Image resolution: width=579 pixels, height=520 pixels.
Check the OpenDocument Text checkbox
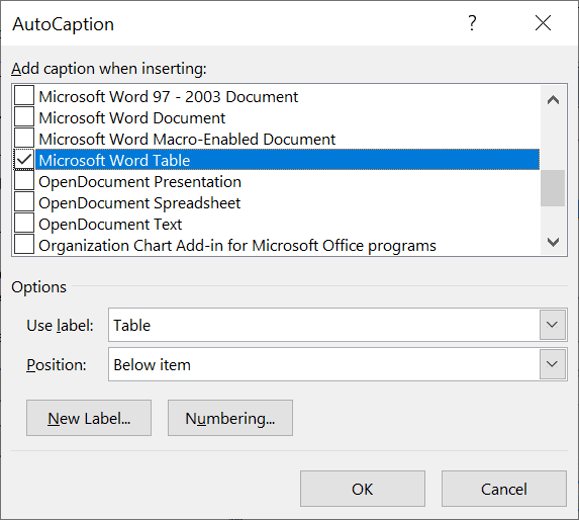point(24,224)
